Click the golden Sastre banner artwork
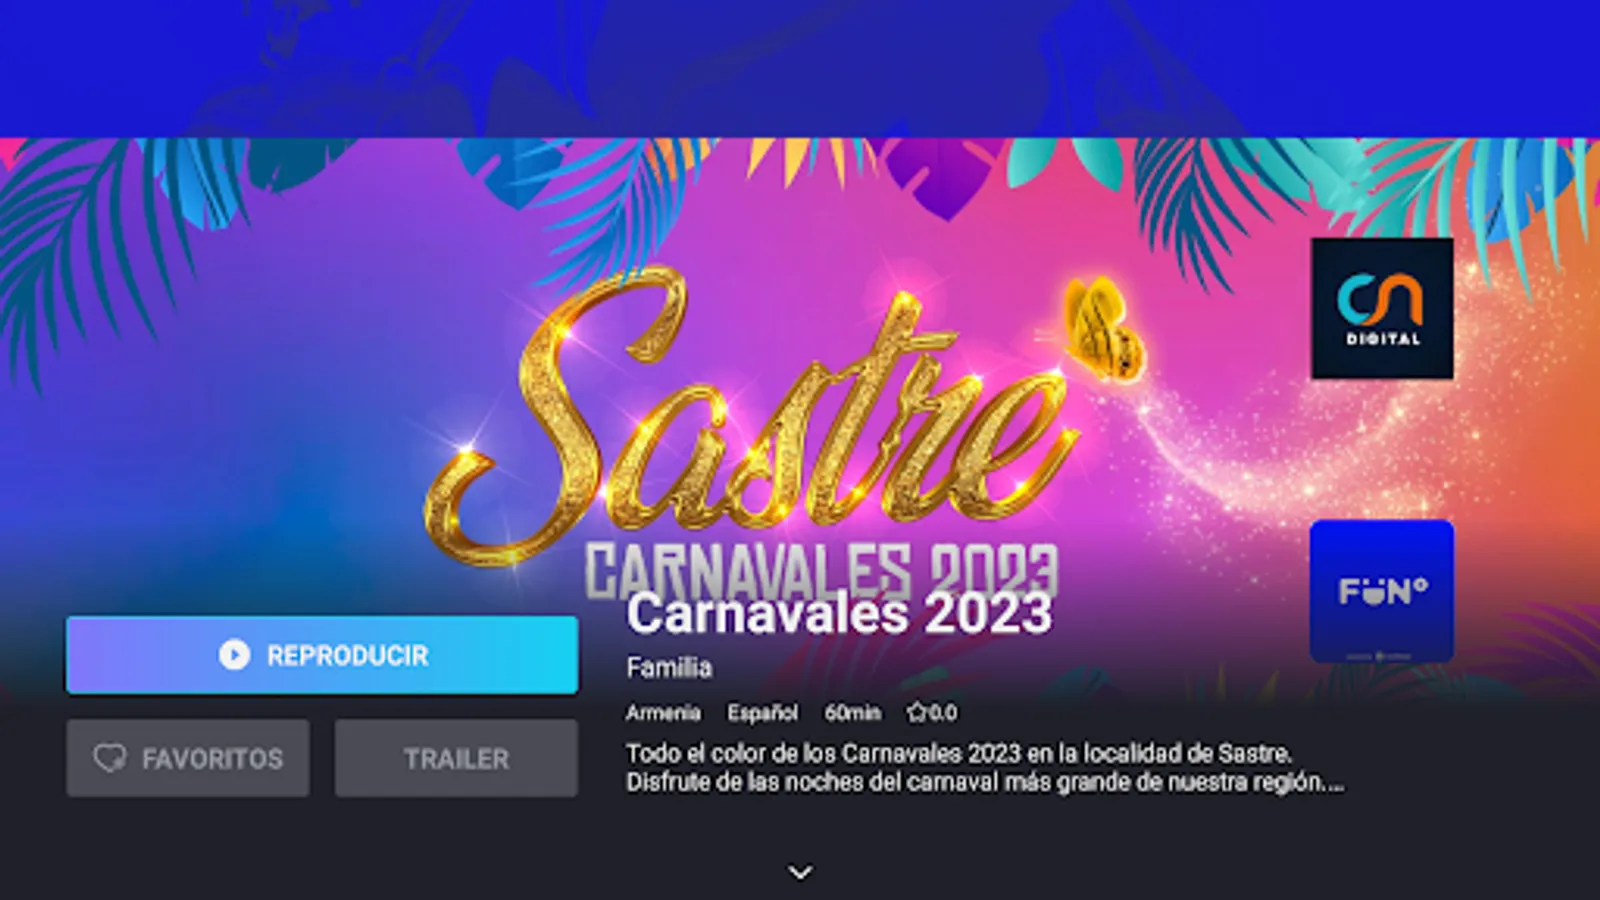 pos(750,420)
